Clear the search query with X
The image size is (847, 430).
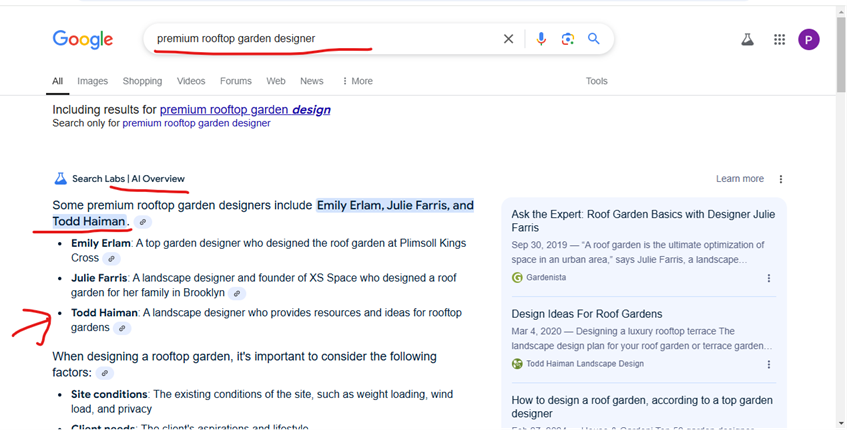(x=508, y=39)
